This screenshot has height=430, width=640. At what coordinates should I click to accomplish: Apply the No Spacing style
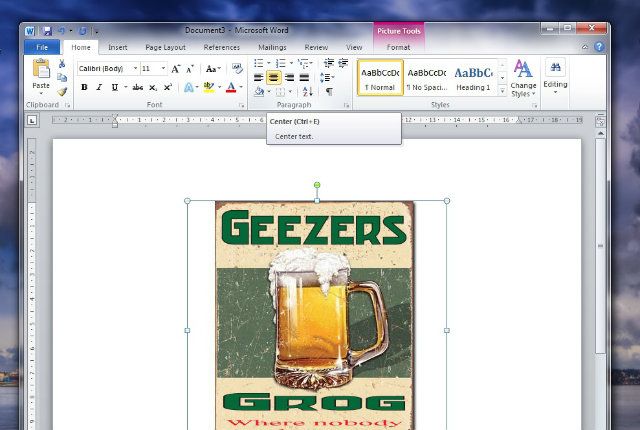[427, 78]
